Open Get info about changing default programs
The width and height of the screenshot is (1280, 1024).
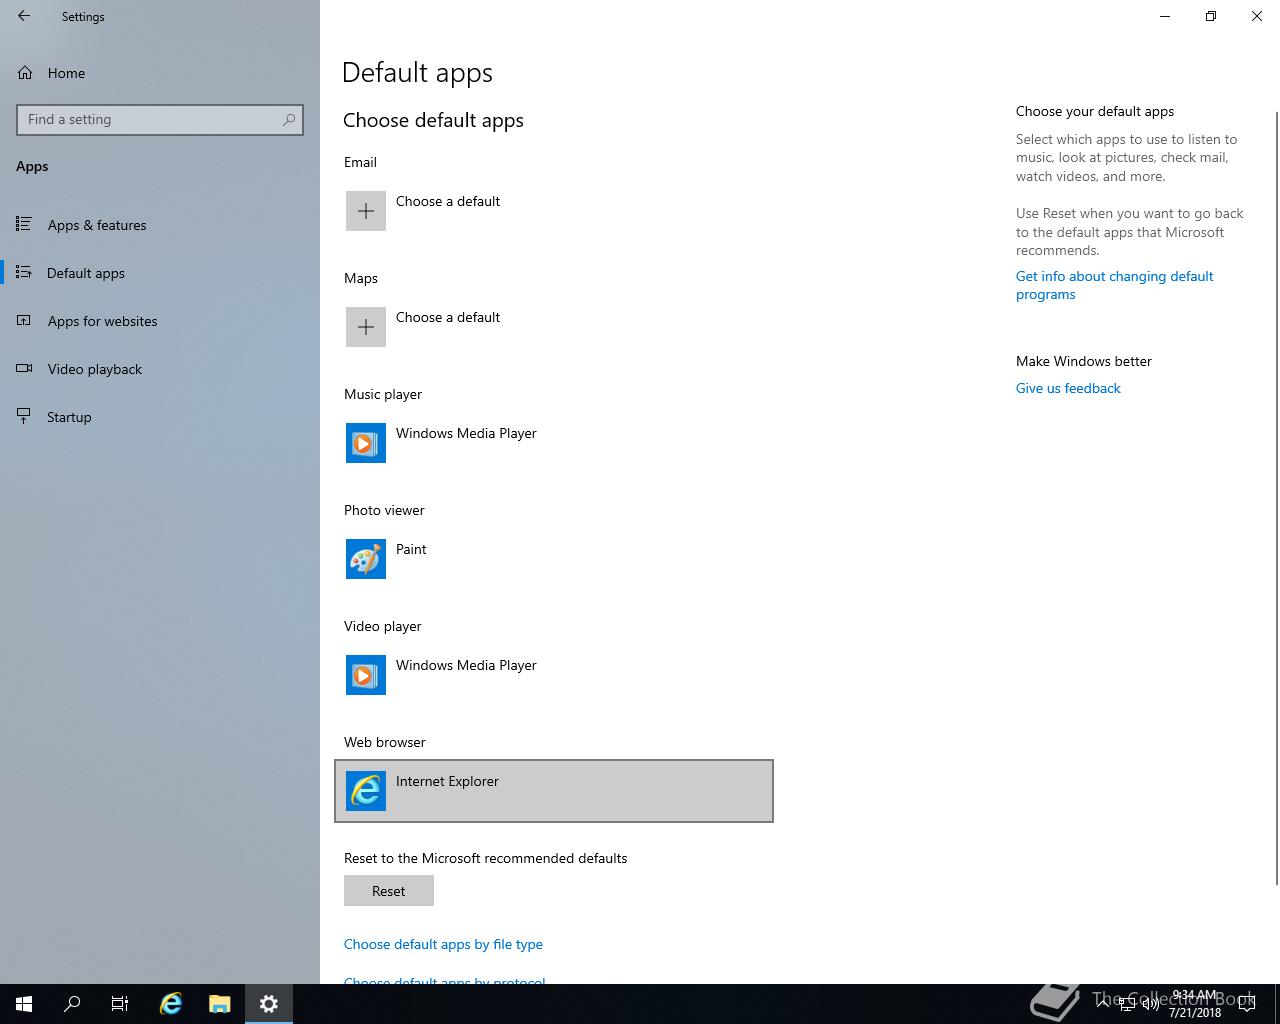(x=1115, y=285)
